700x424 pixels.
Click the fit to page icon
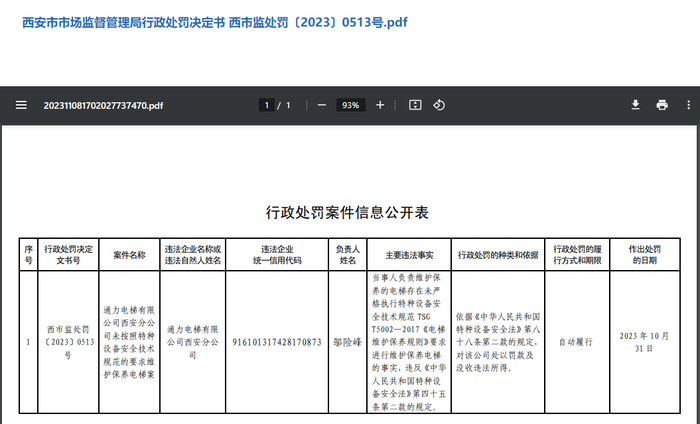tap(415, 105)
